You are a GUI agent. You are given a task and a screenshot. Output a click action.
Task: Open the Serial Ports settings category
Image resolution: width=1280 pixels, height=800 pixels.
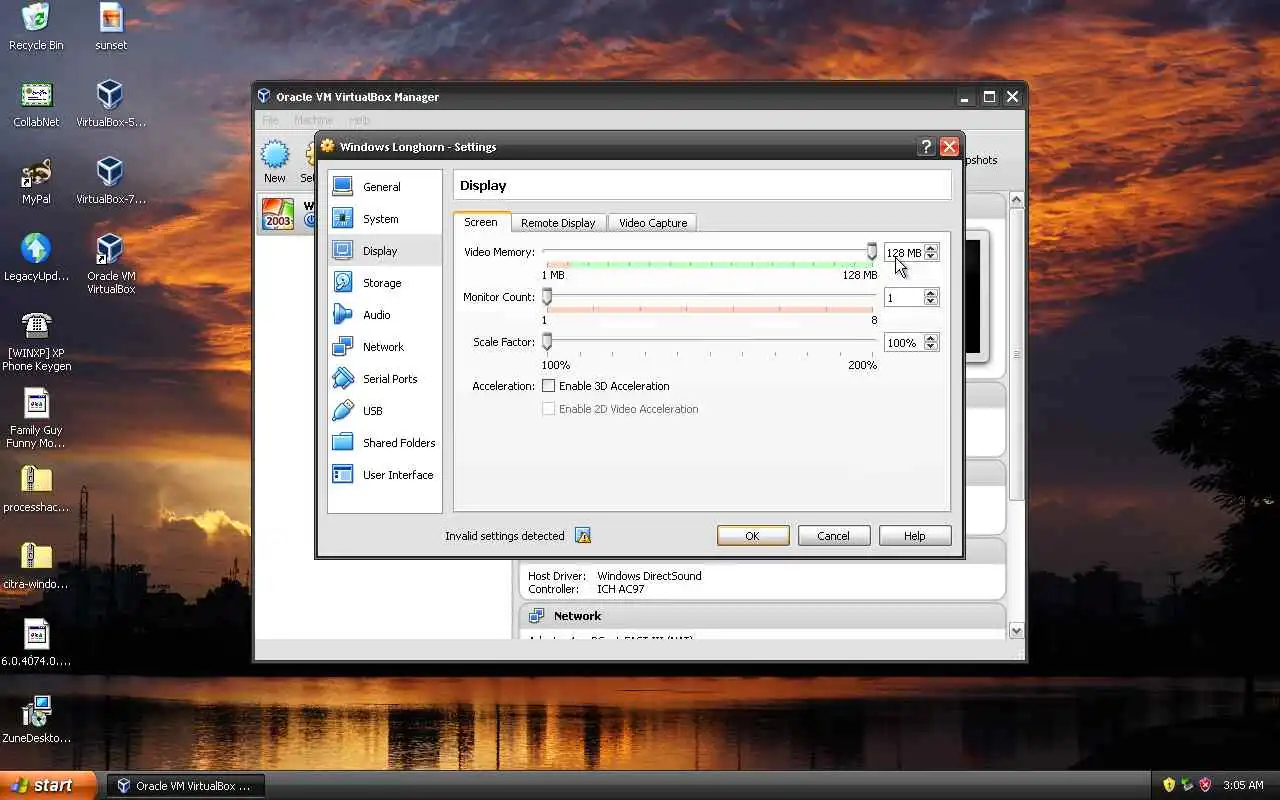click(385, 379)
